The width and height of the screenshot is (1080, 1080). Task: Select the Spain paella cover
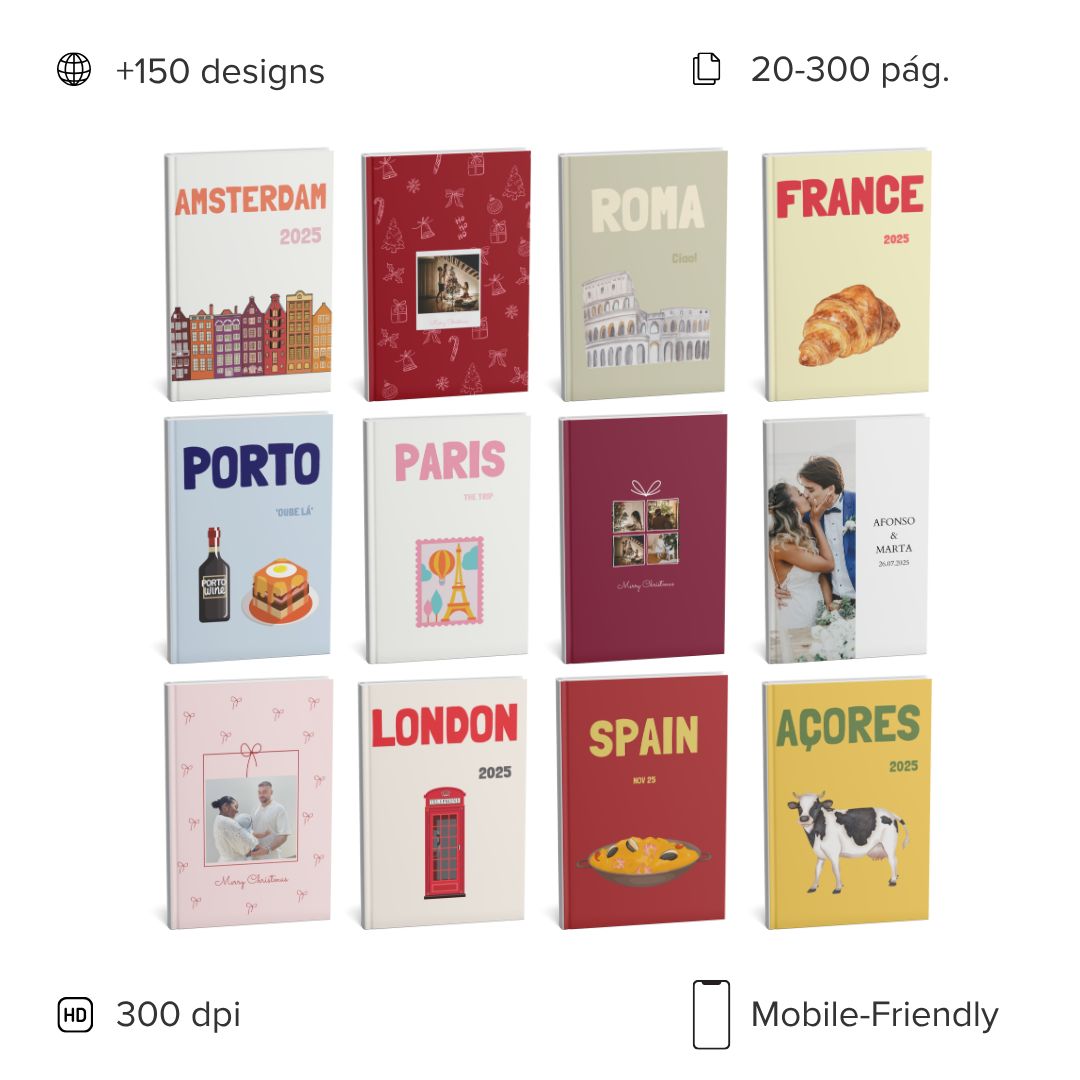[642, 802]
